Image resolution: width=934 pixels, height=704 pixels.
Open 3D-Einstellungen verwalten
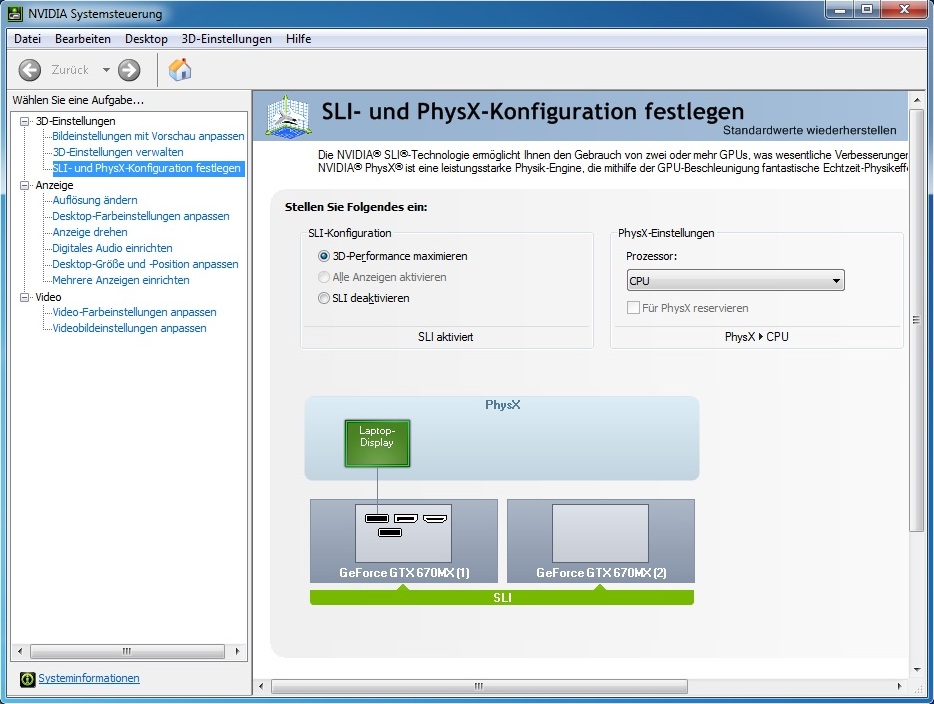[118, 152]
